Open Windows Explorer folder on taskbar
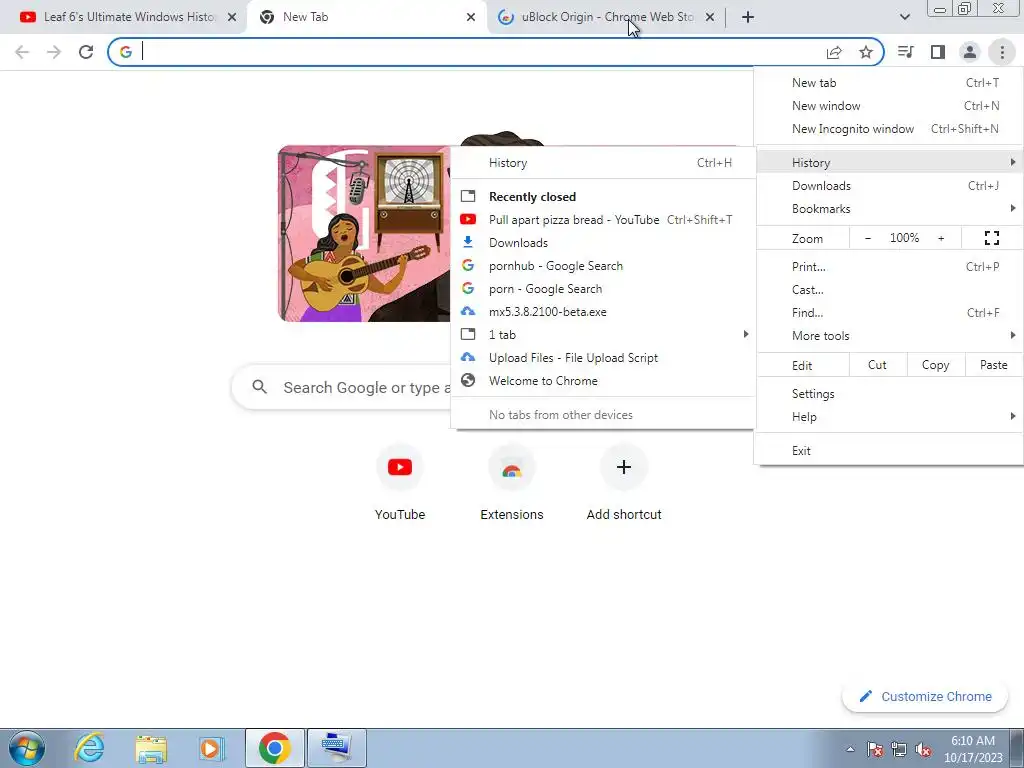1024x768 pixels. [151, 748]
